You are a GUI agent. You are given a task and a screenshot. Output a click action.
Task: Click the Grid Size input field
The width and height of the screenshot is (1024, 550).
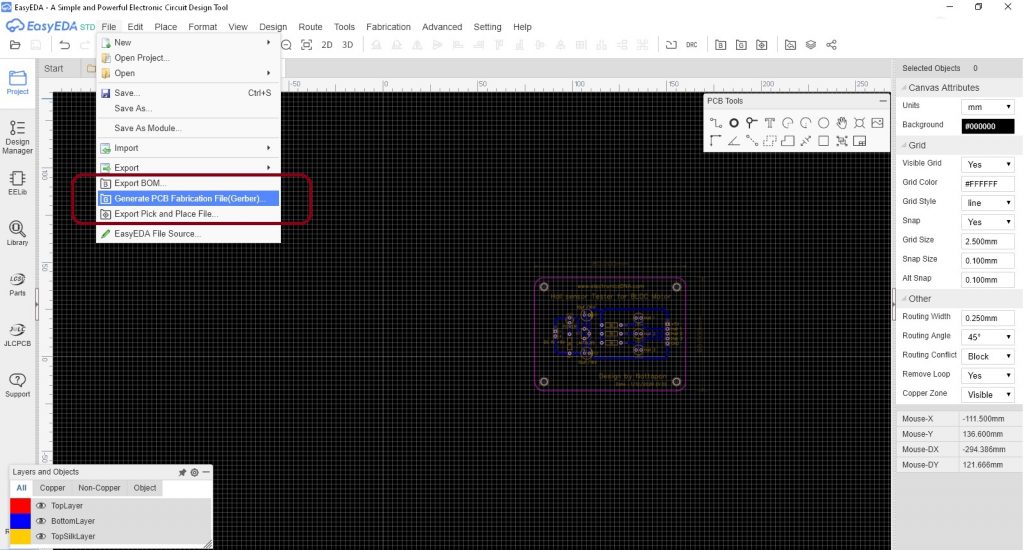988,241
